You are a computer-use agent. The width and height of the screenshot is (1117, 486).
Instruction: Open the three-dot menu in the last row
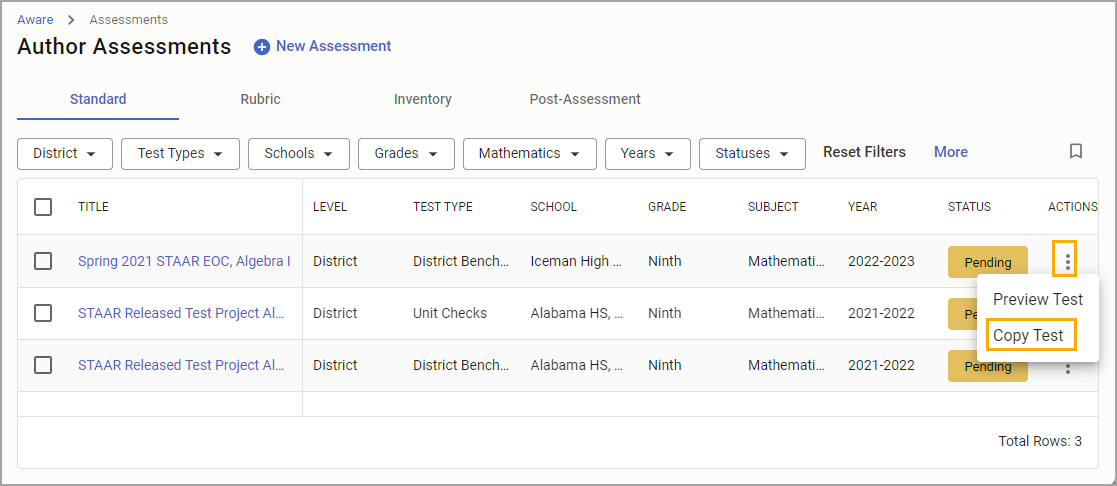coord(1067,369)
